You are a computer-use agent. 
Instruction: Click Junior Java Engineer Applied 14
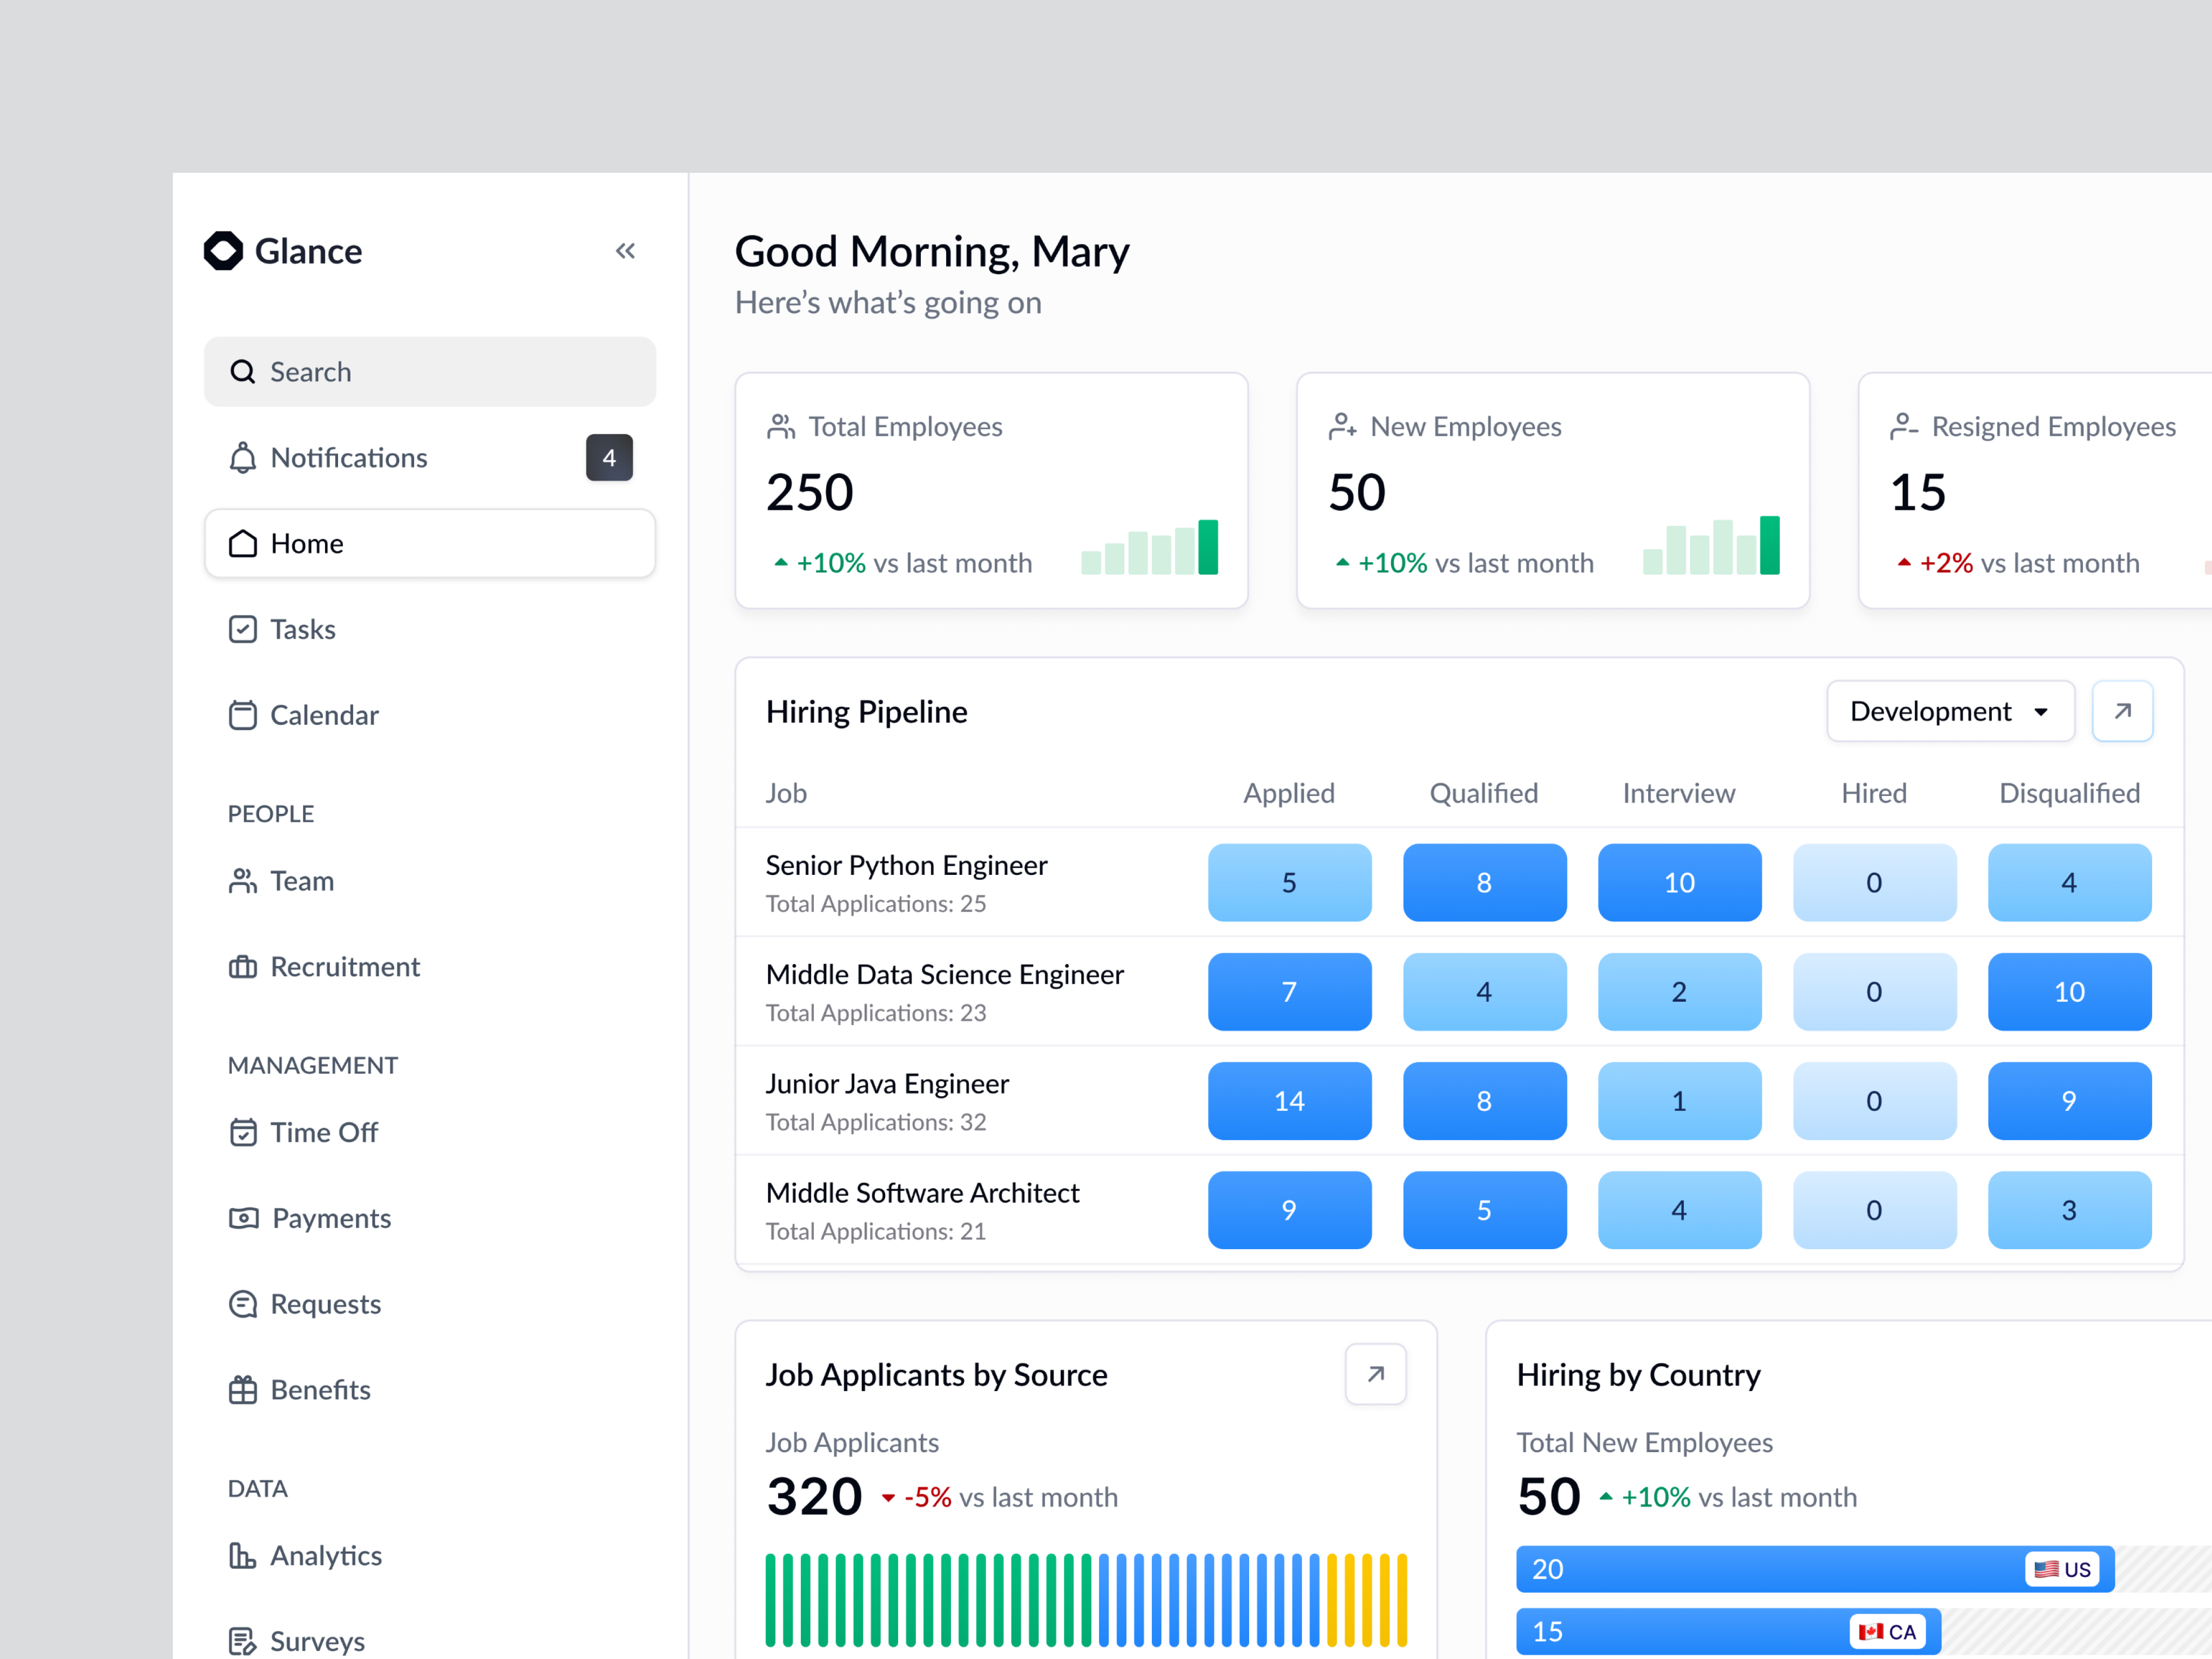(x=1289, y=1101)
